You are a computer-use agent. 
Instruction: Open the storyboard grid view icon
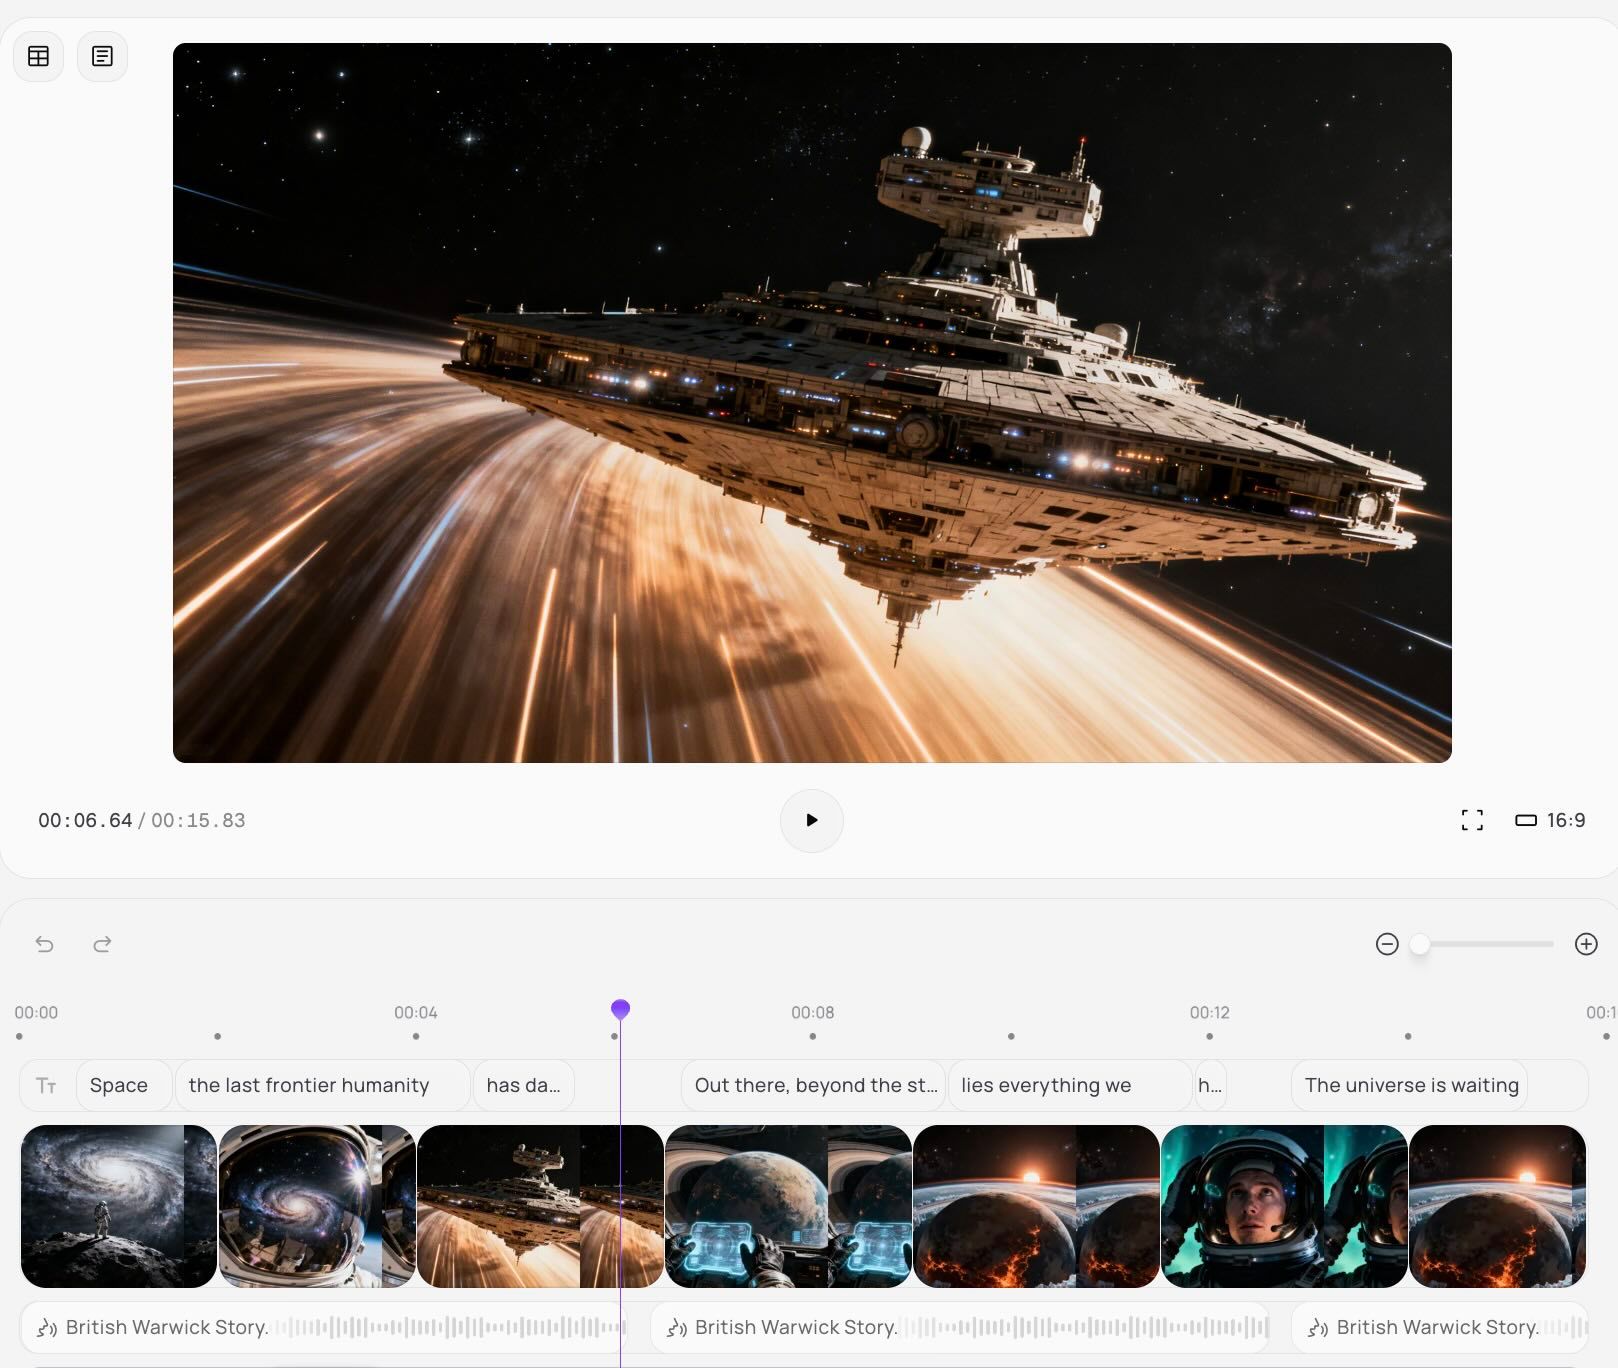click(x=38, y=56)
